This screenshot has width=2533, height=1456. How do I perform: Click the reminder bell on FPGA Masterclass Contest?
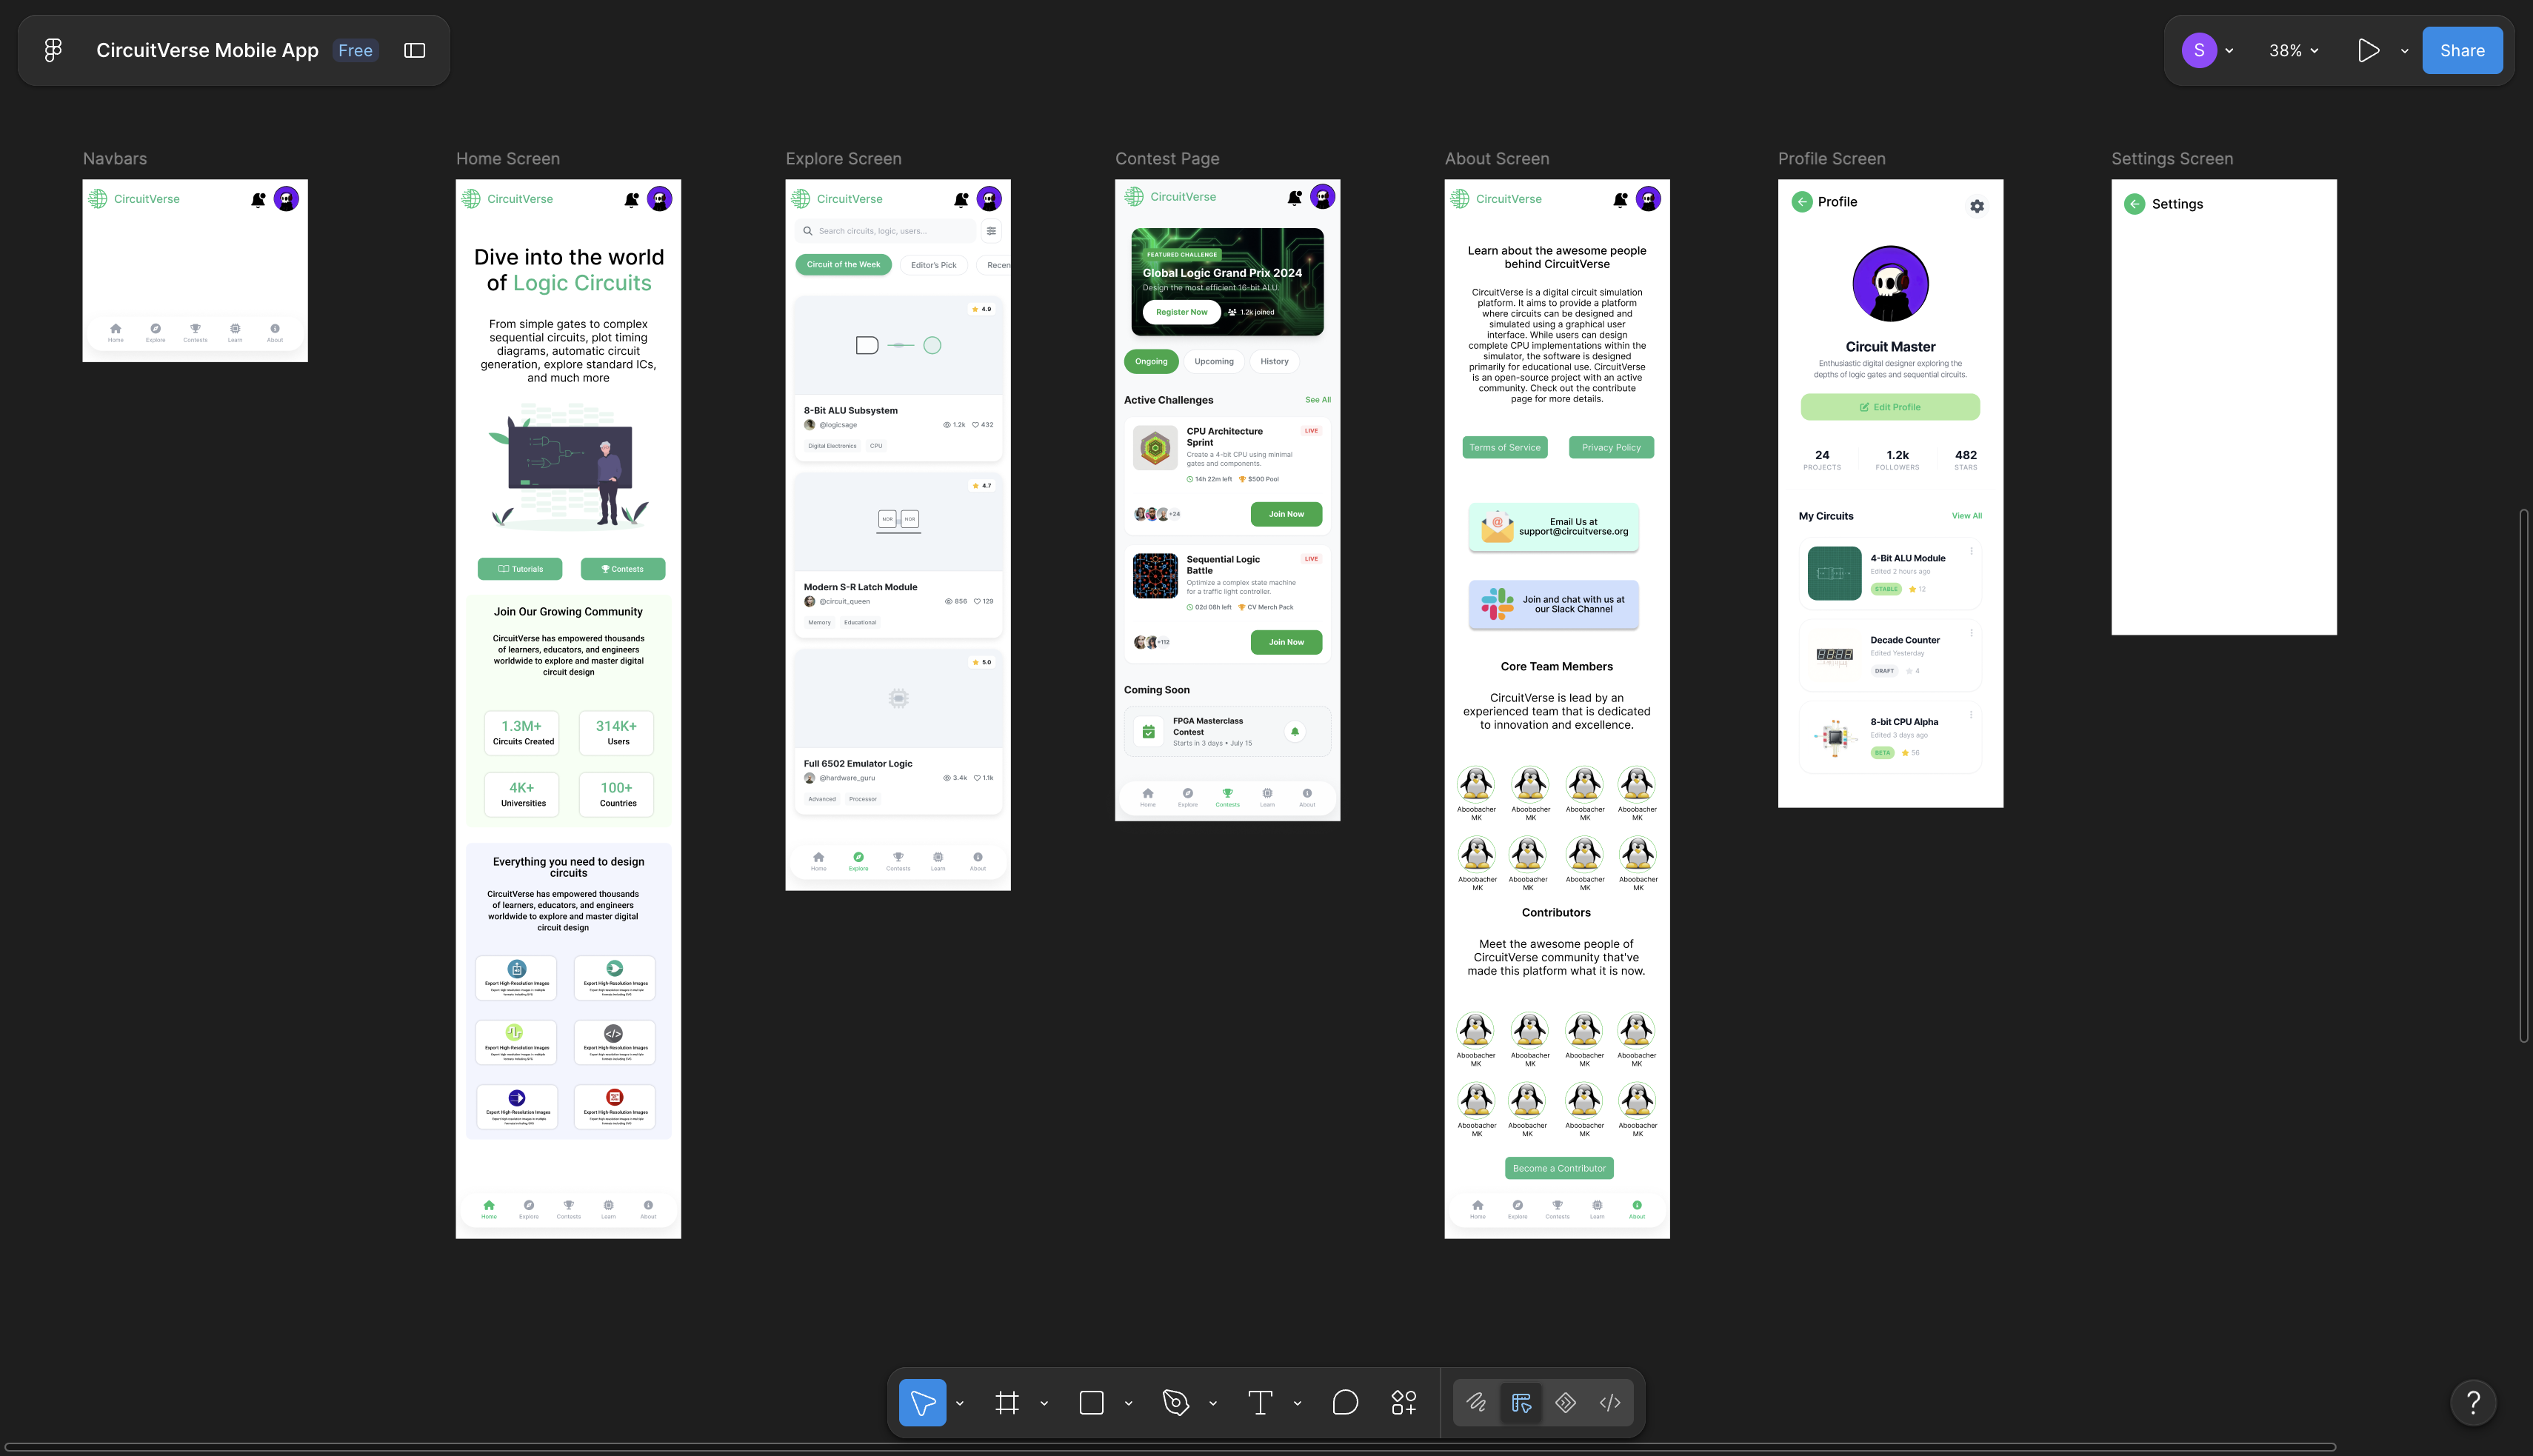pyautogui.click(x=1294, y=731)
